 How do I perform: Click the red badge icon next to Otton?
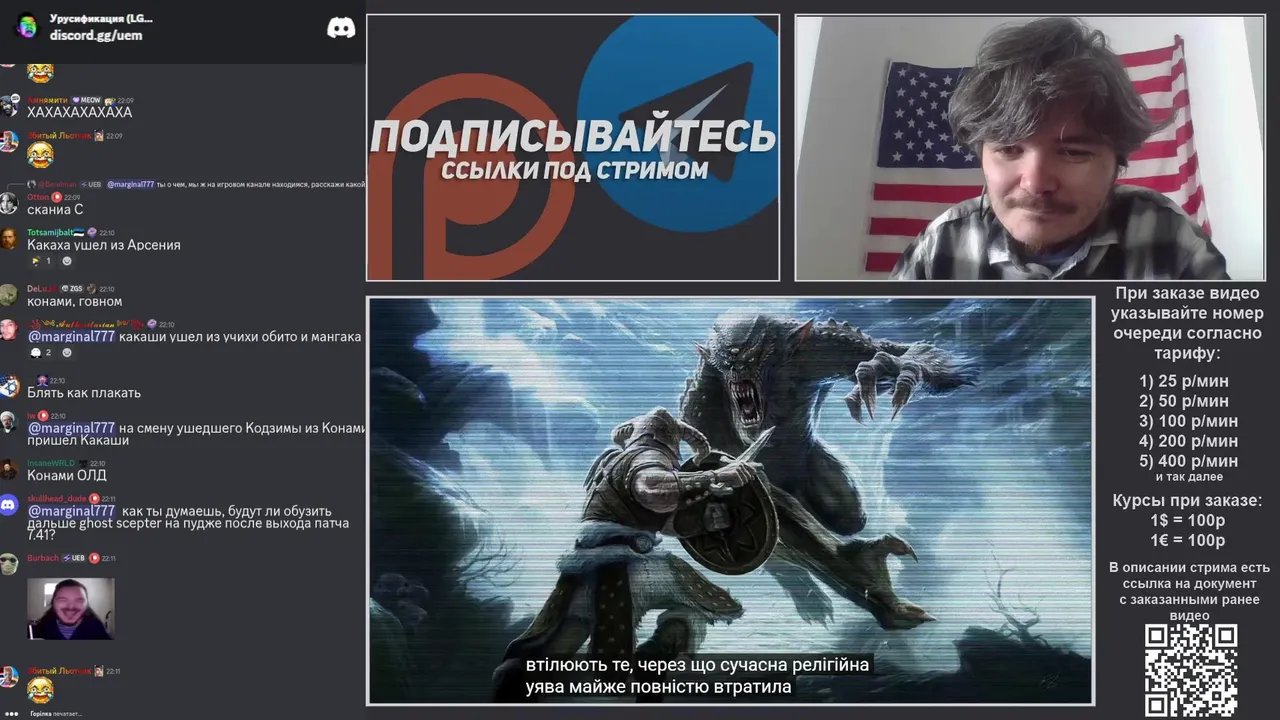pyautogui.click(x=57, y=197)
